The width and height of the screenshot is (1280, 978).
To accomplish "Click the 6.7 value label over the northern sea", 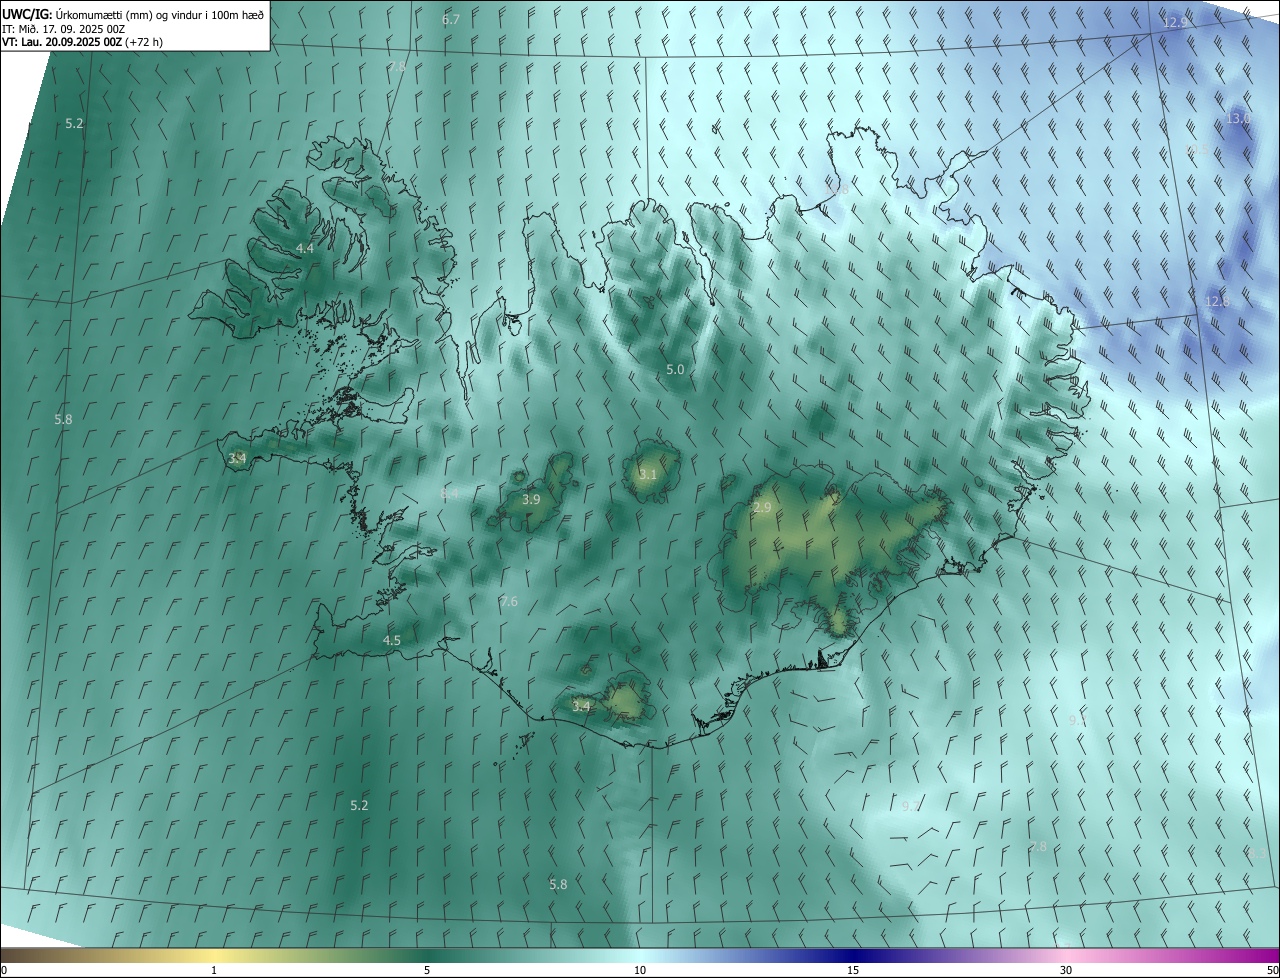I will coord(451,20).
